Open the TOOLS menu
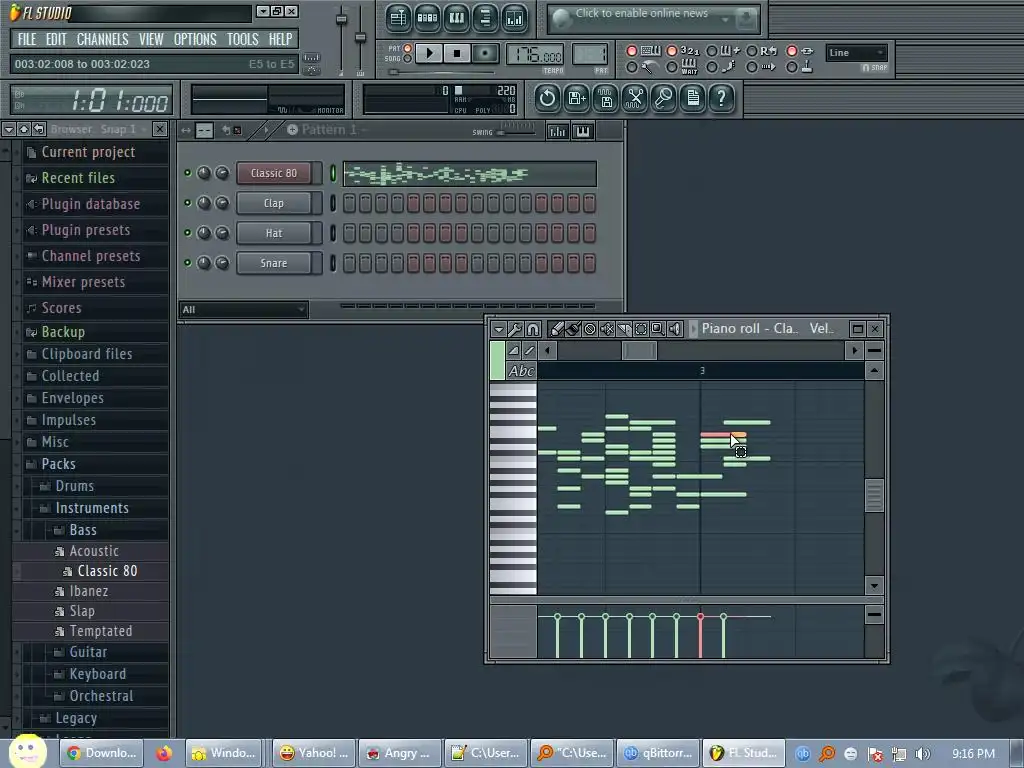1024x768 pixels. [242, 39]
